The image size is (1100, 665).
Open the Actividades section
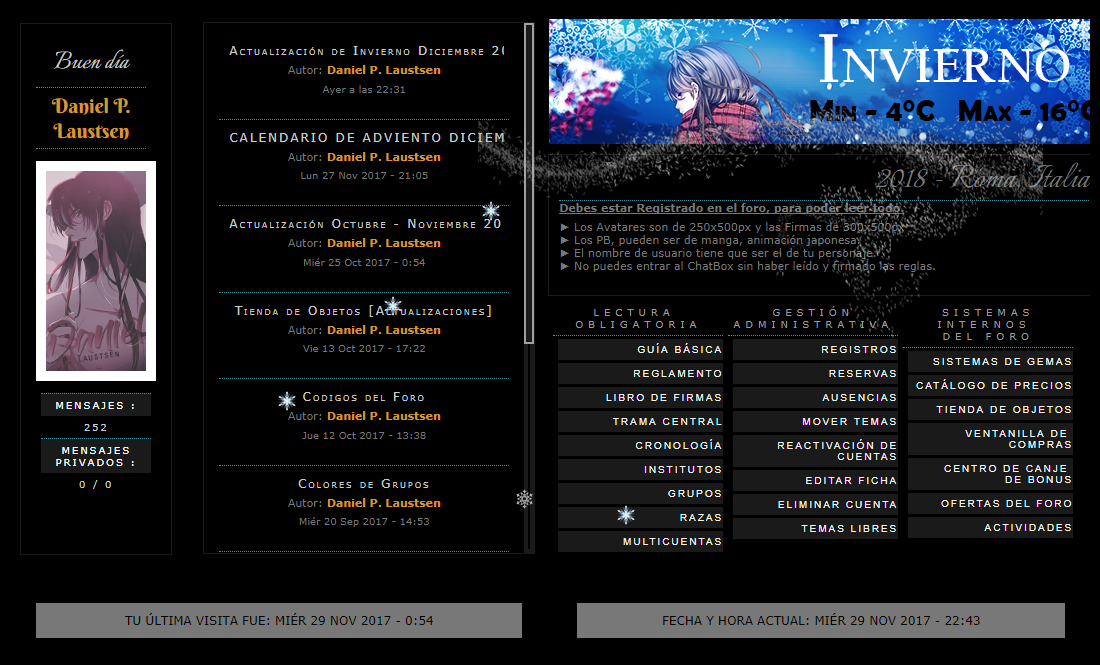click(x=990, y=527)
